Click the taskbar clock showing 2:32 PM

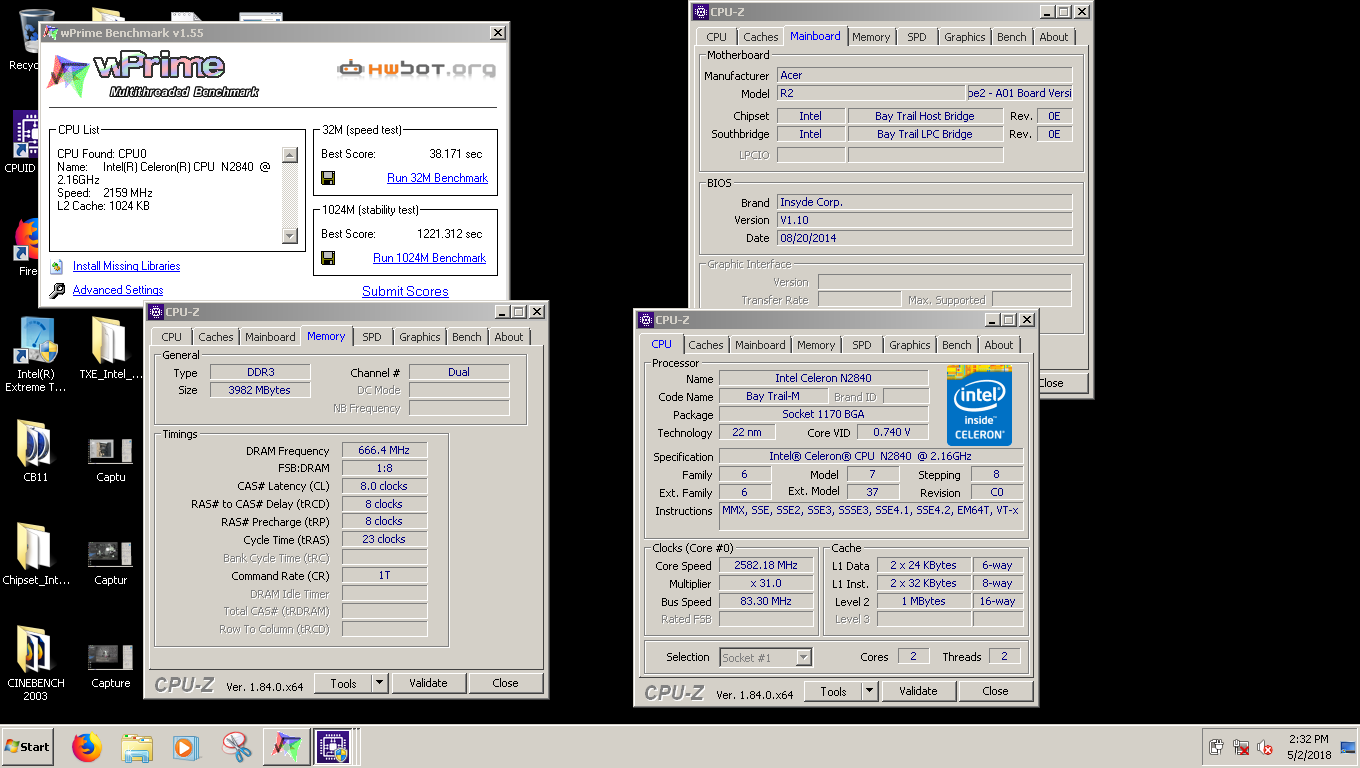pos(1309,747)
